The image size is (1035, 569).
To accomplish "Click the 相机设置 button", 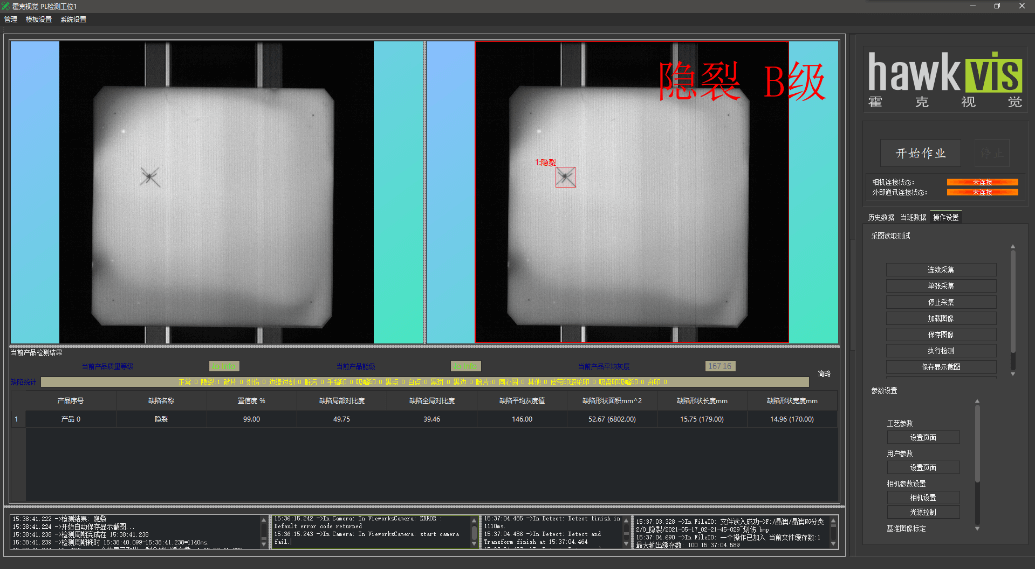I will [923, 498].
